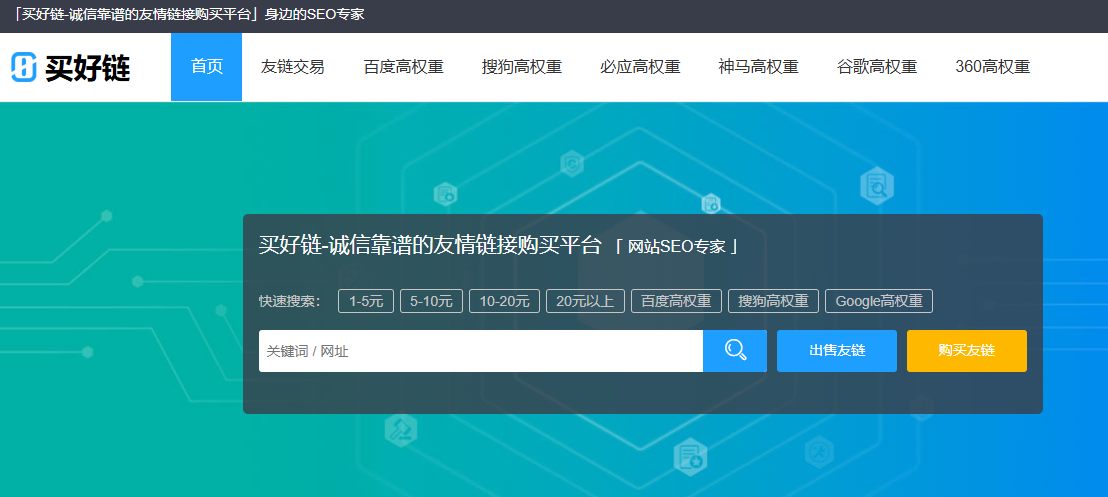Click the magnifier search button
This screenshot has height=497, width=1108.
coord(735,351)
